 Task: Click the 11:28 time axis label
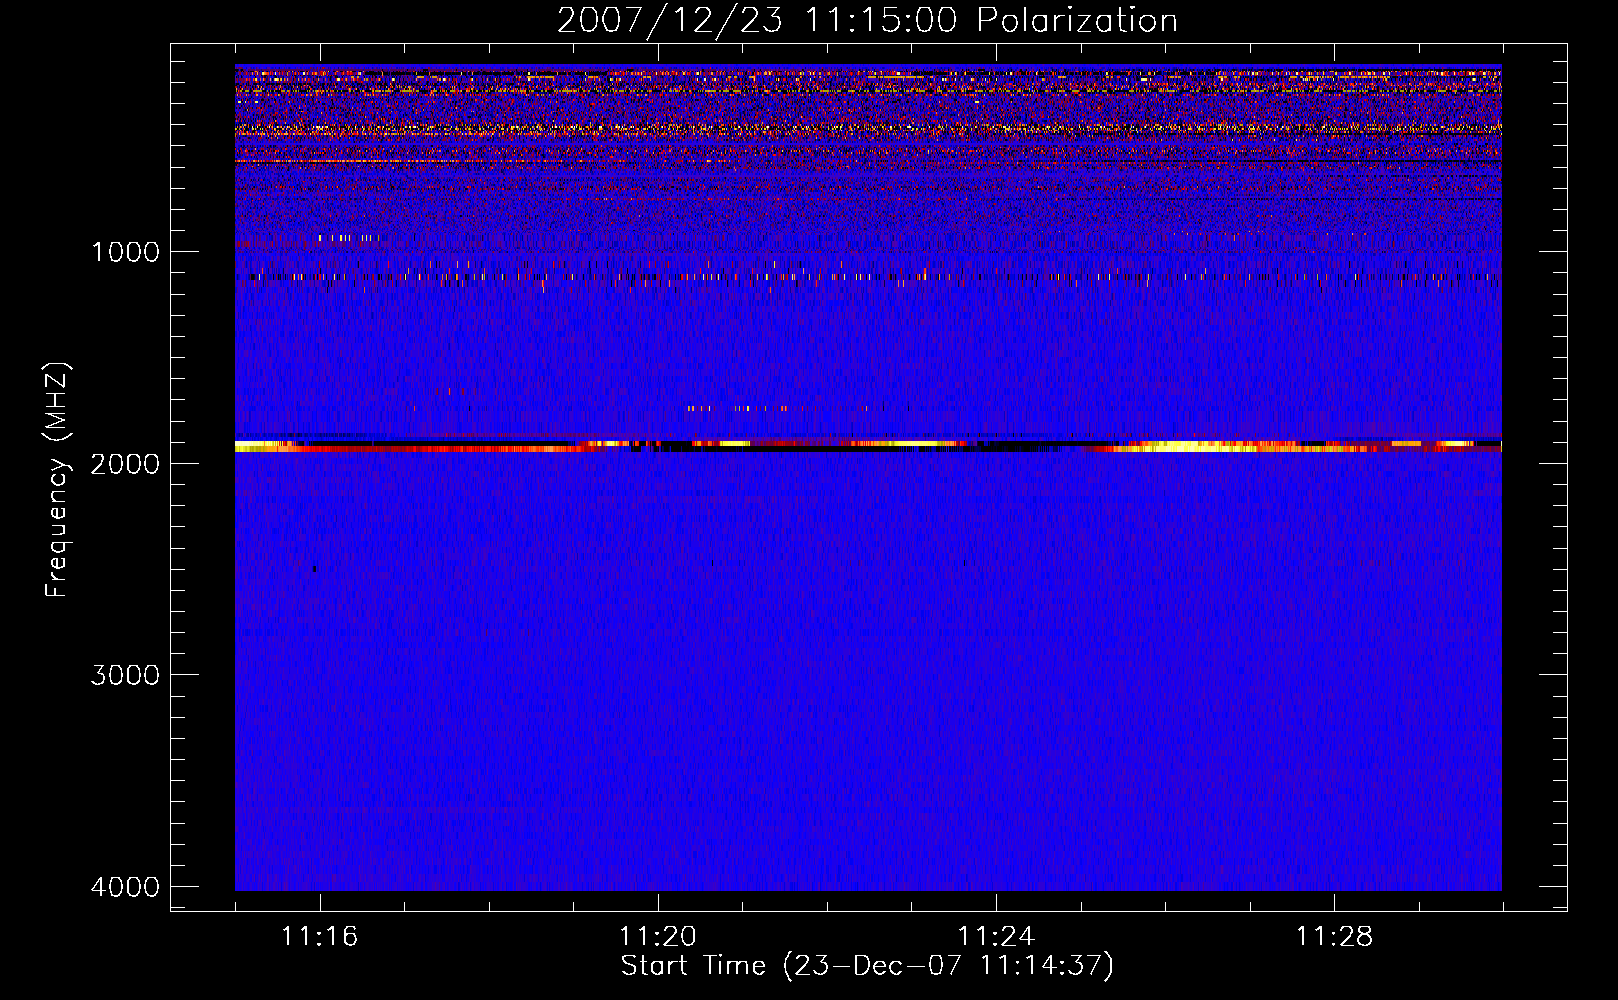click(x=1335, y=937)
